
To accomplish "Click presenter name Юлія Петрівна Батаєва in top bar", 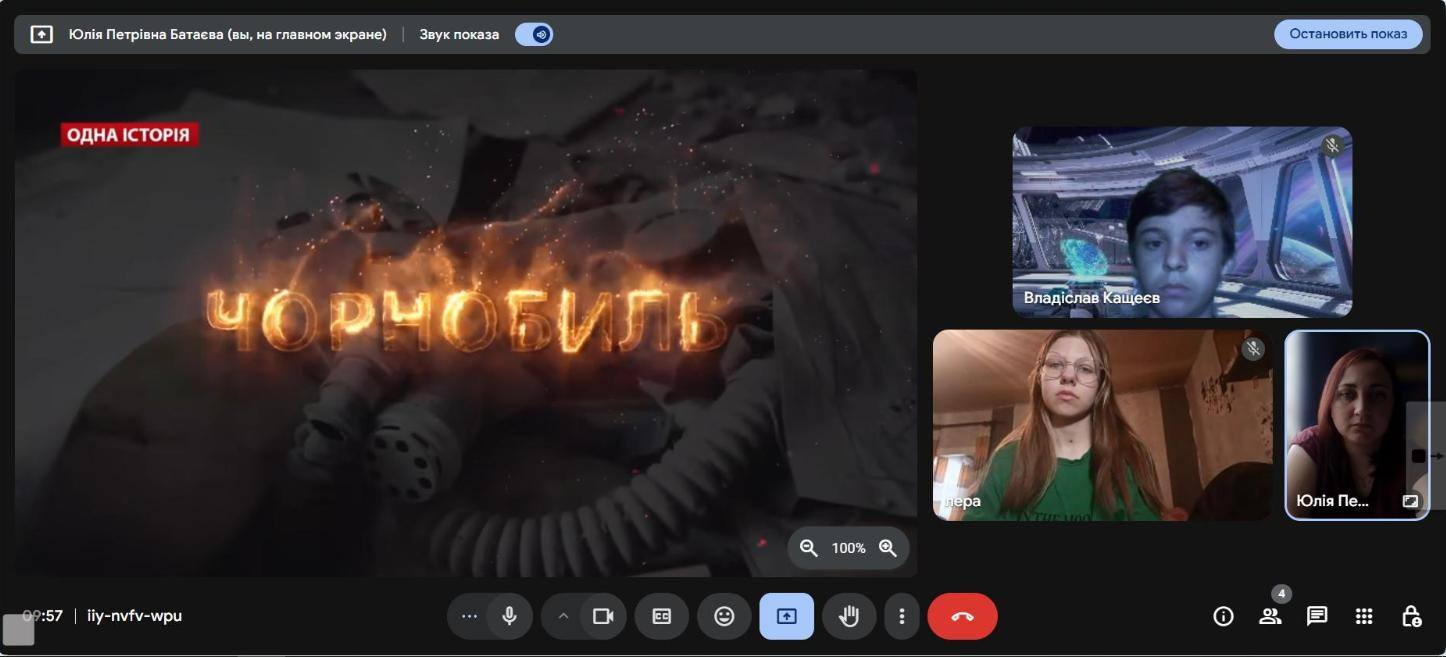I will point(228,35).
